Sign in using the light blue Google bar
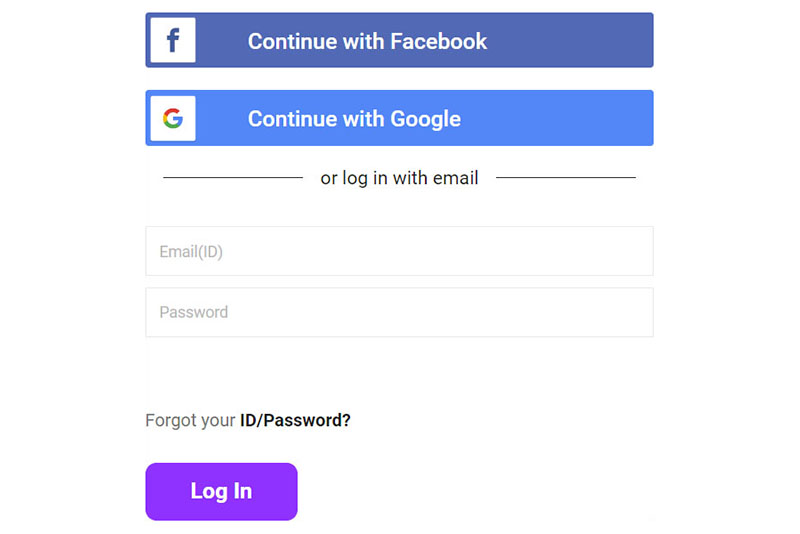The image size is (800, 534). click(399, 118)
